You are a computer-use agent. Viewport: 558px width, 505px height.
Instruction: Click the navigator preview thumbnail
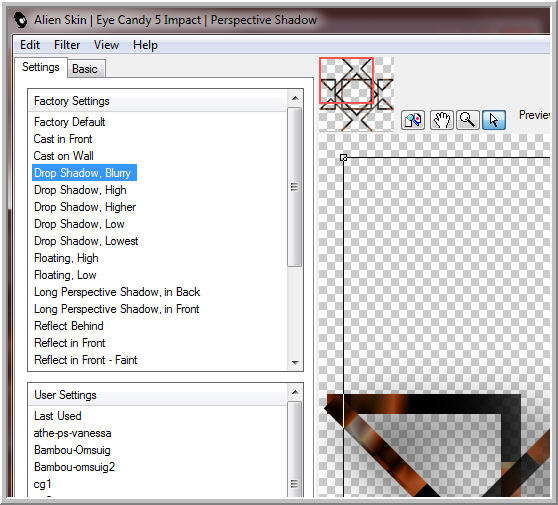click(x=356, y=94)
